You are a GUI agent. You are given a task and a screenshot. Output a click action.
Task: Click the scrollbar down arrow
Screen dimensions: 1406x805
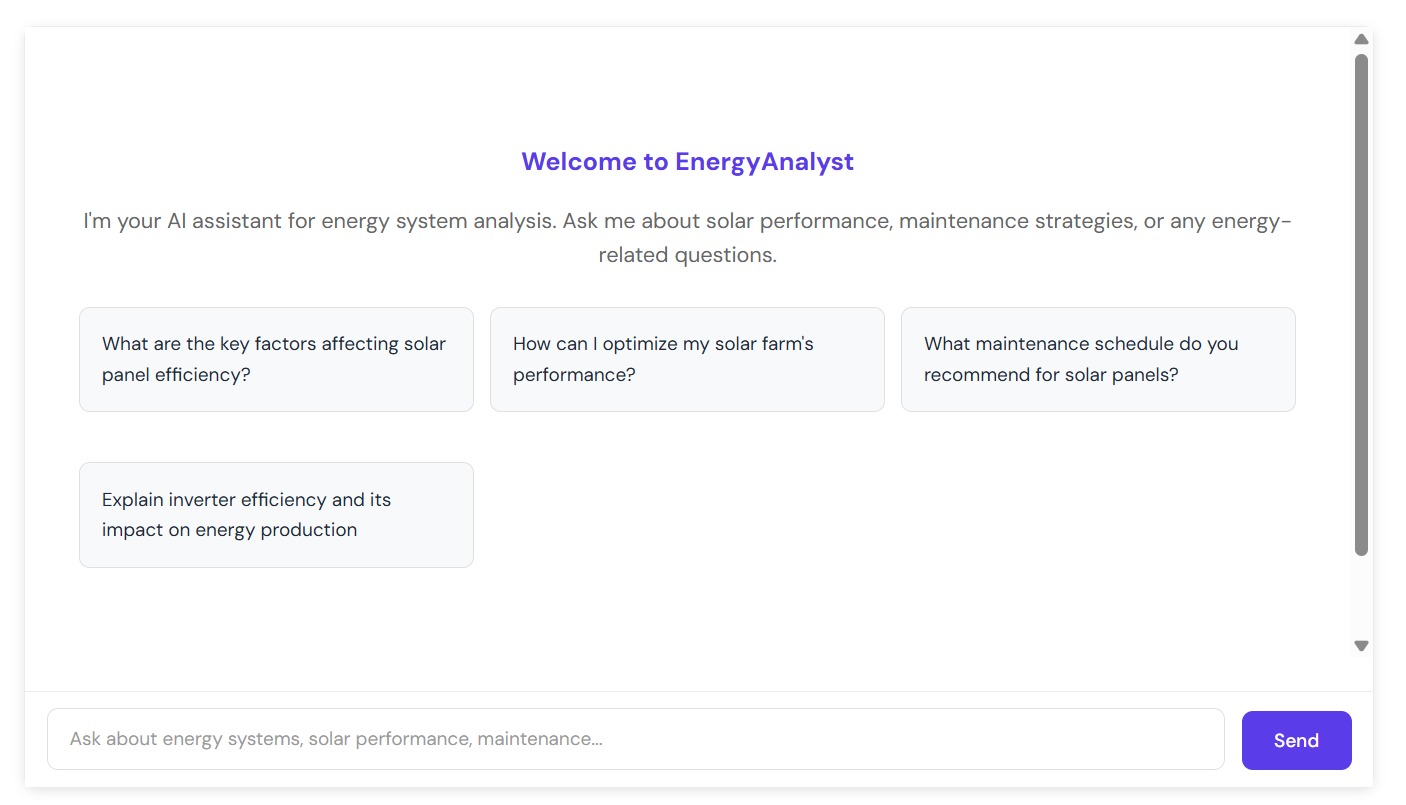[1361, 646]
